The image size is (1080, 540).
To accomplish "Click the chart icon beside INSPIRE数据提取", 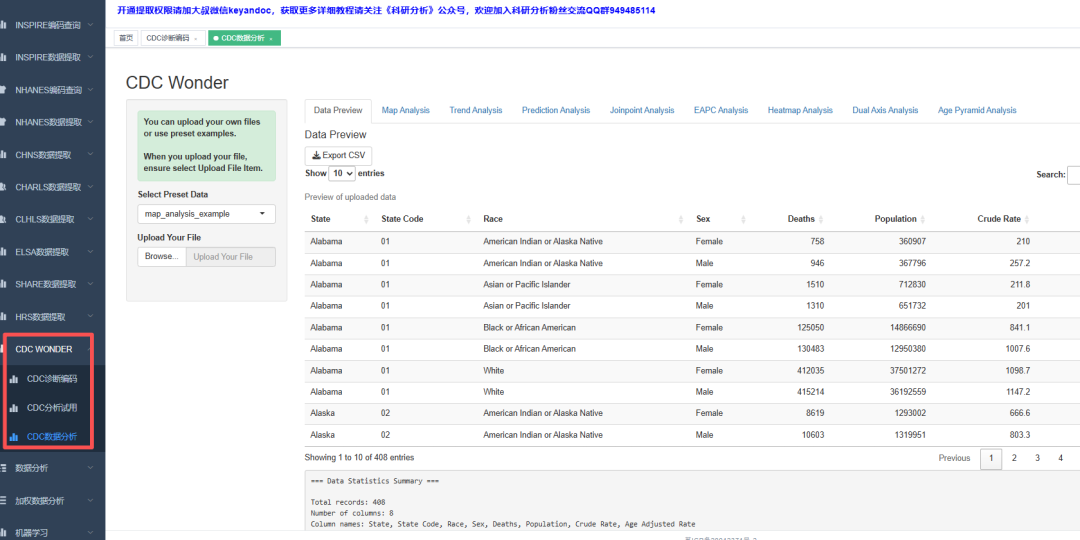I will 4,57.
